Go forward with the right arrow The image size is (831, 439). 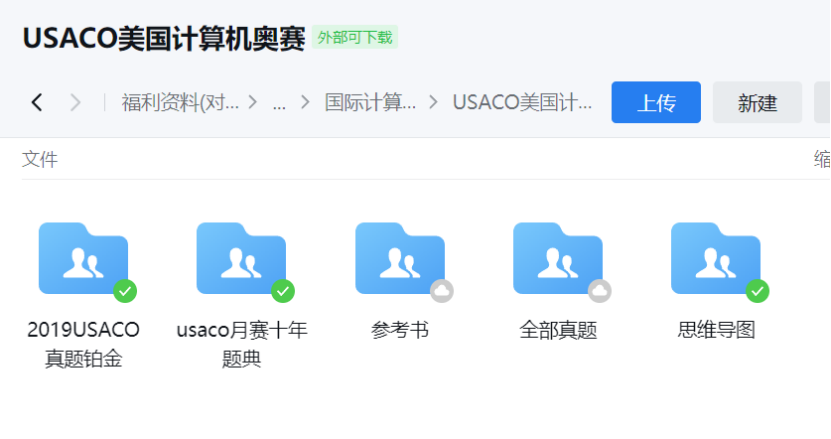click(75, 102)
